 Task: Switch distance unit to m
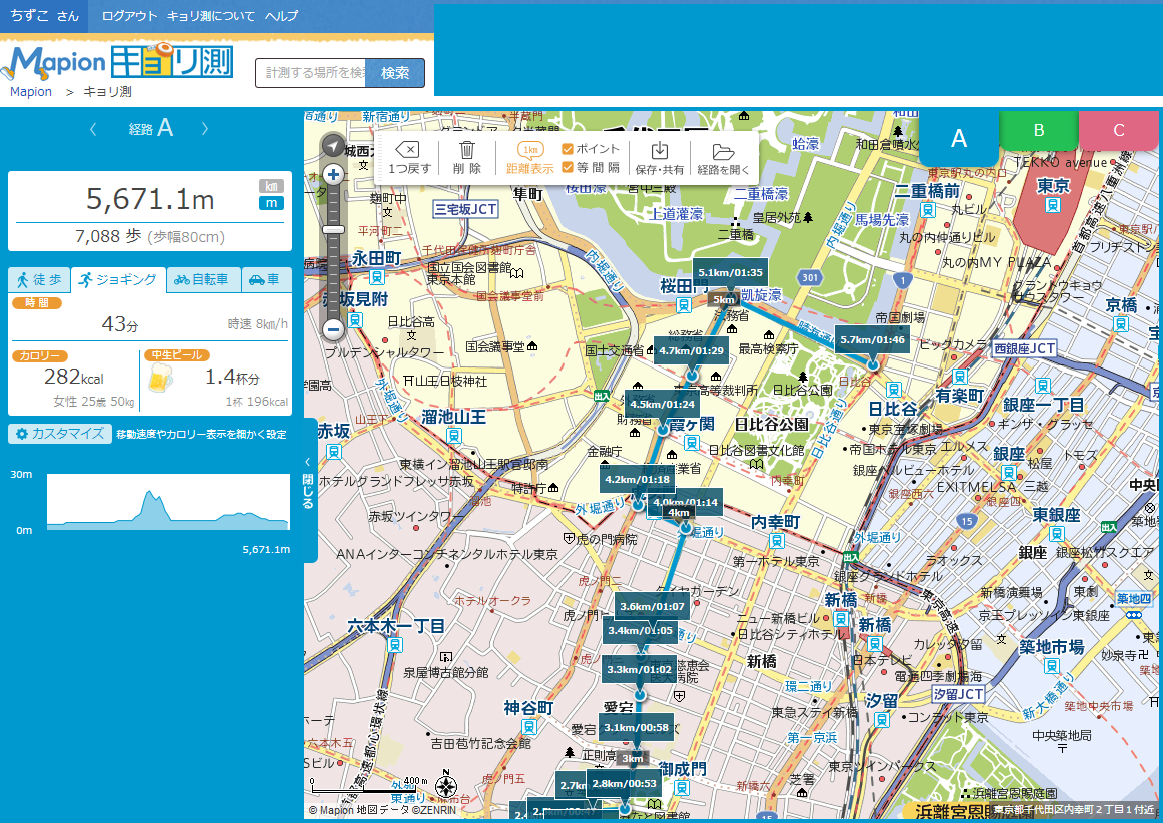271,203
